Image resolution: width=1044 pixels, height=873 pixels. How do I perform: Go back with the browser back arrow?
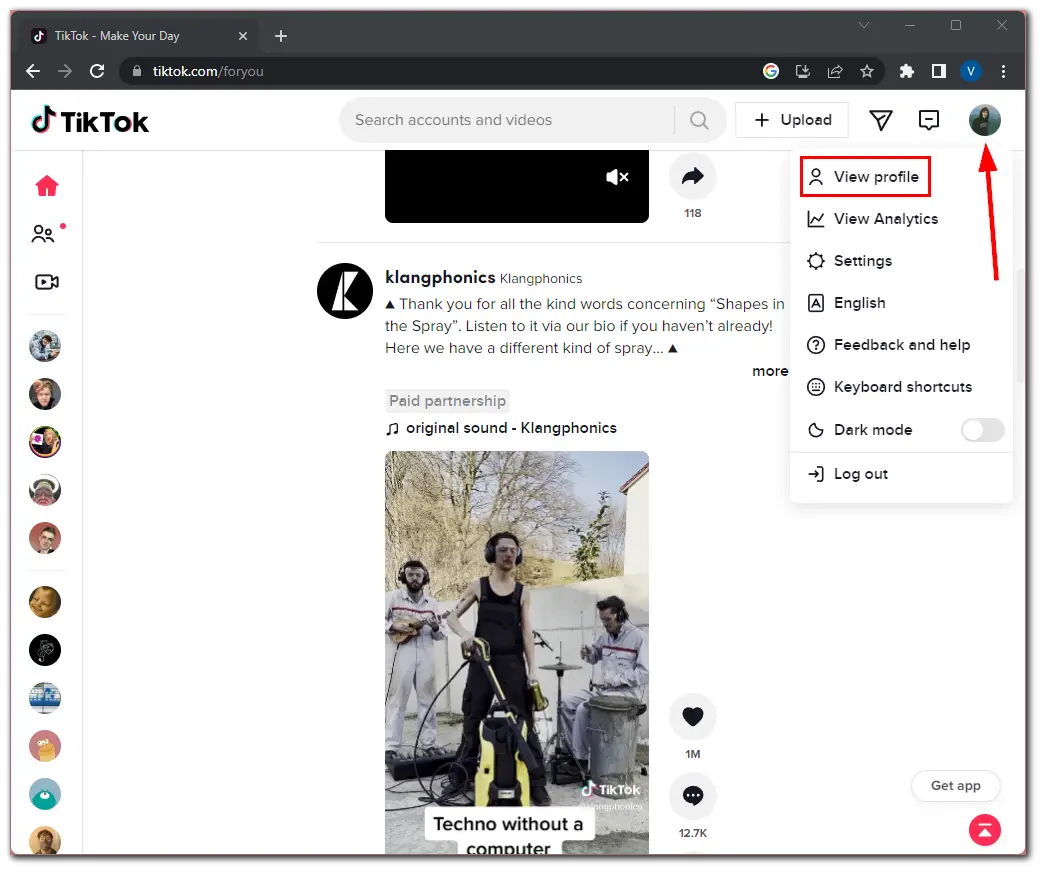click(33, 71)
